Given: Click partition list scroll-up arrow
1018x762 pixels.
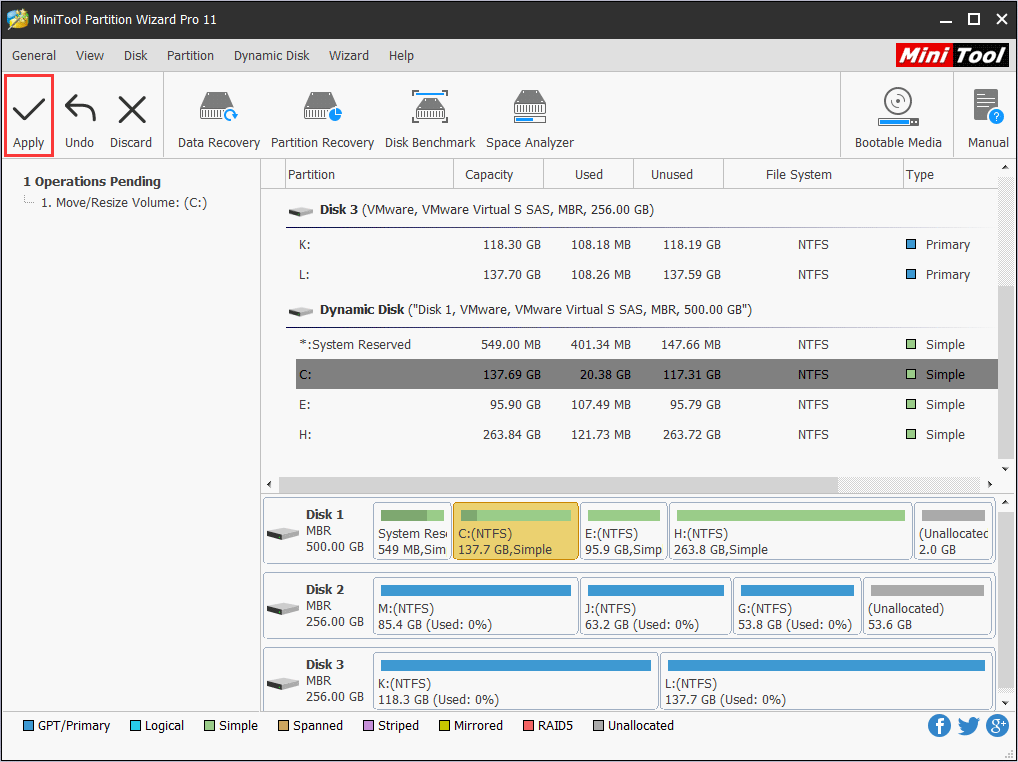Looking at the screenshot, I should 1005,168.
